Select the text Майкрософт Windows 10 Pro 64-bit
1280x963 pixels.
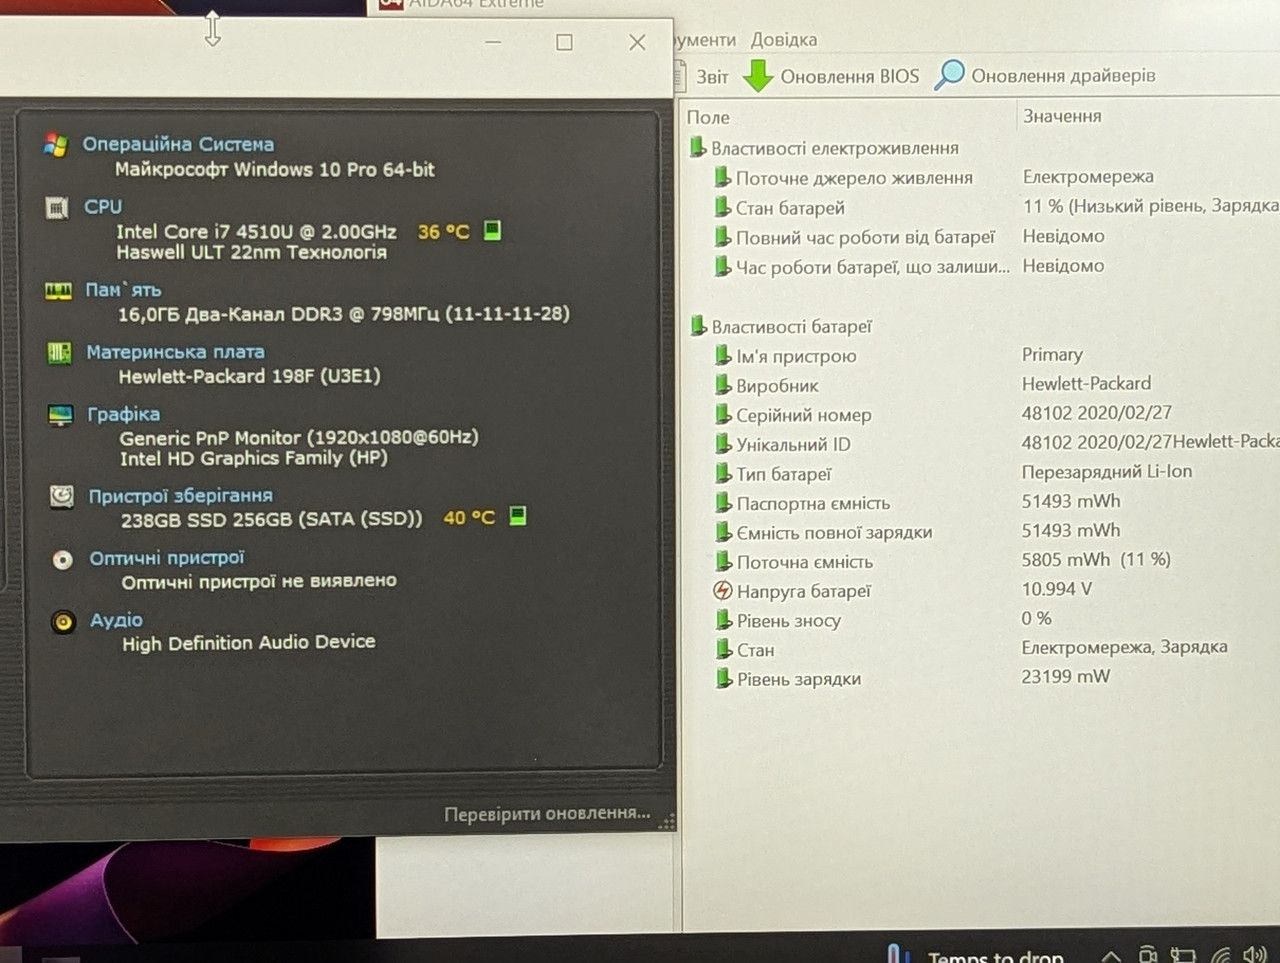tap(275, 170)
